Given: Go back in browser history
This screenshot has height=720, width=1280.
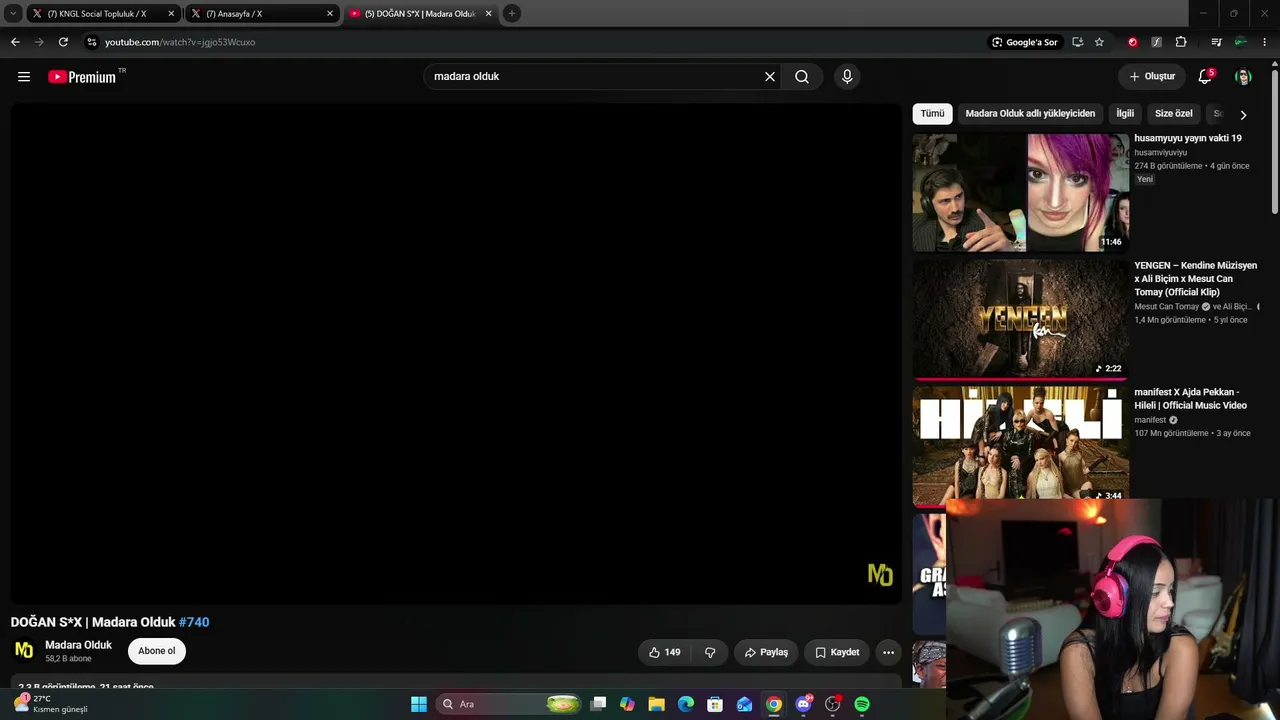Looking at the screenshot, I should pos(15,42).
